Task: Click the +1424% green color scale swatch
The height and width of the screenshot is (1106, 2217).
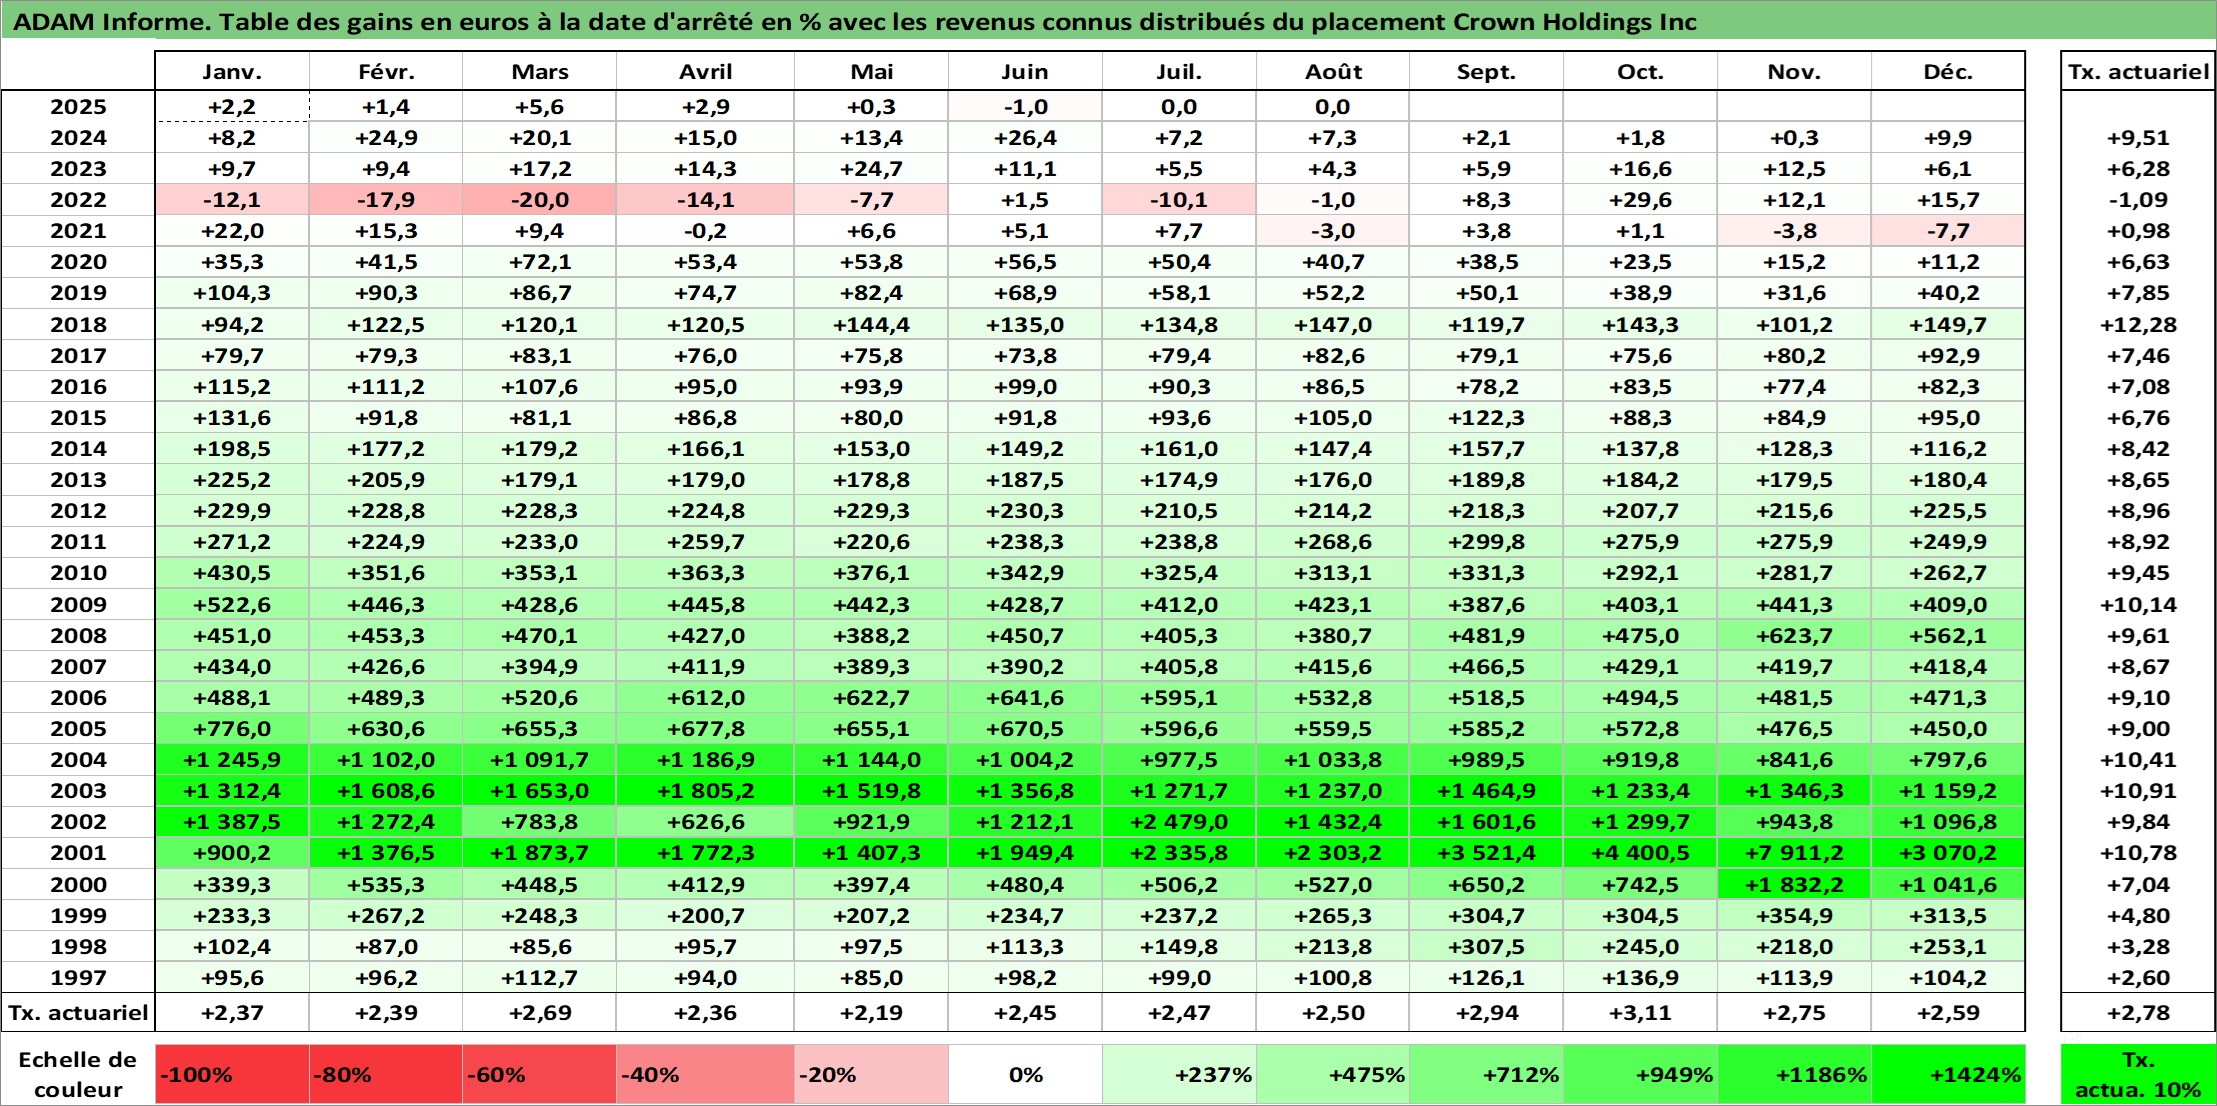Action: point(1948,1075)
